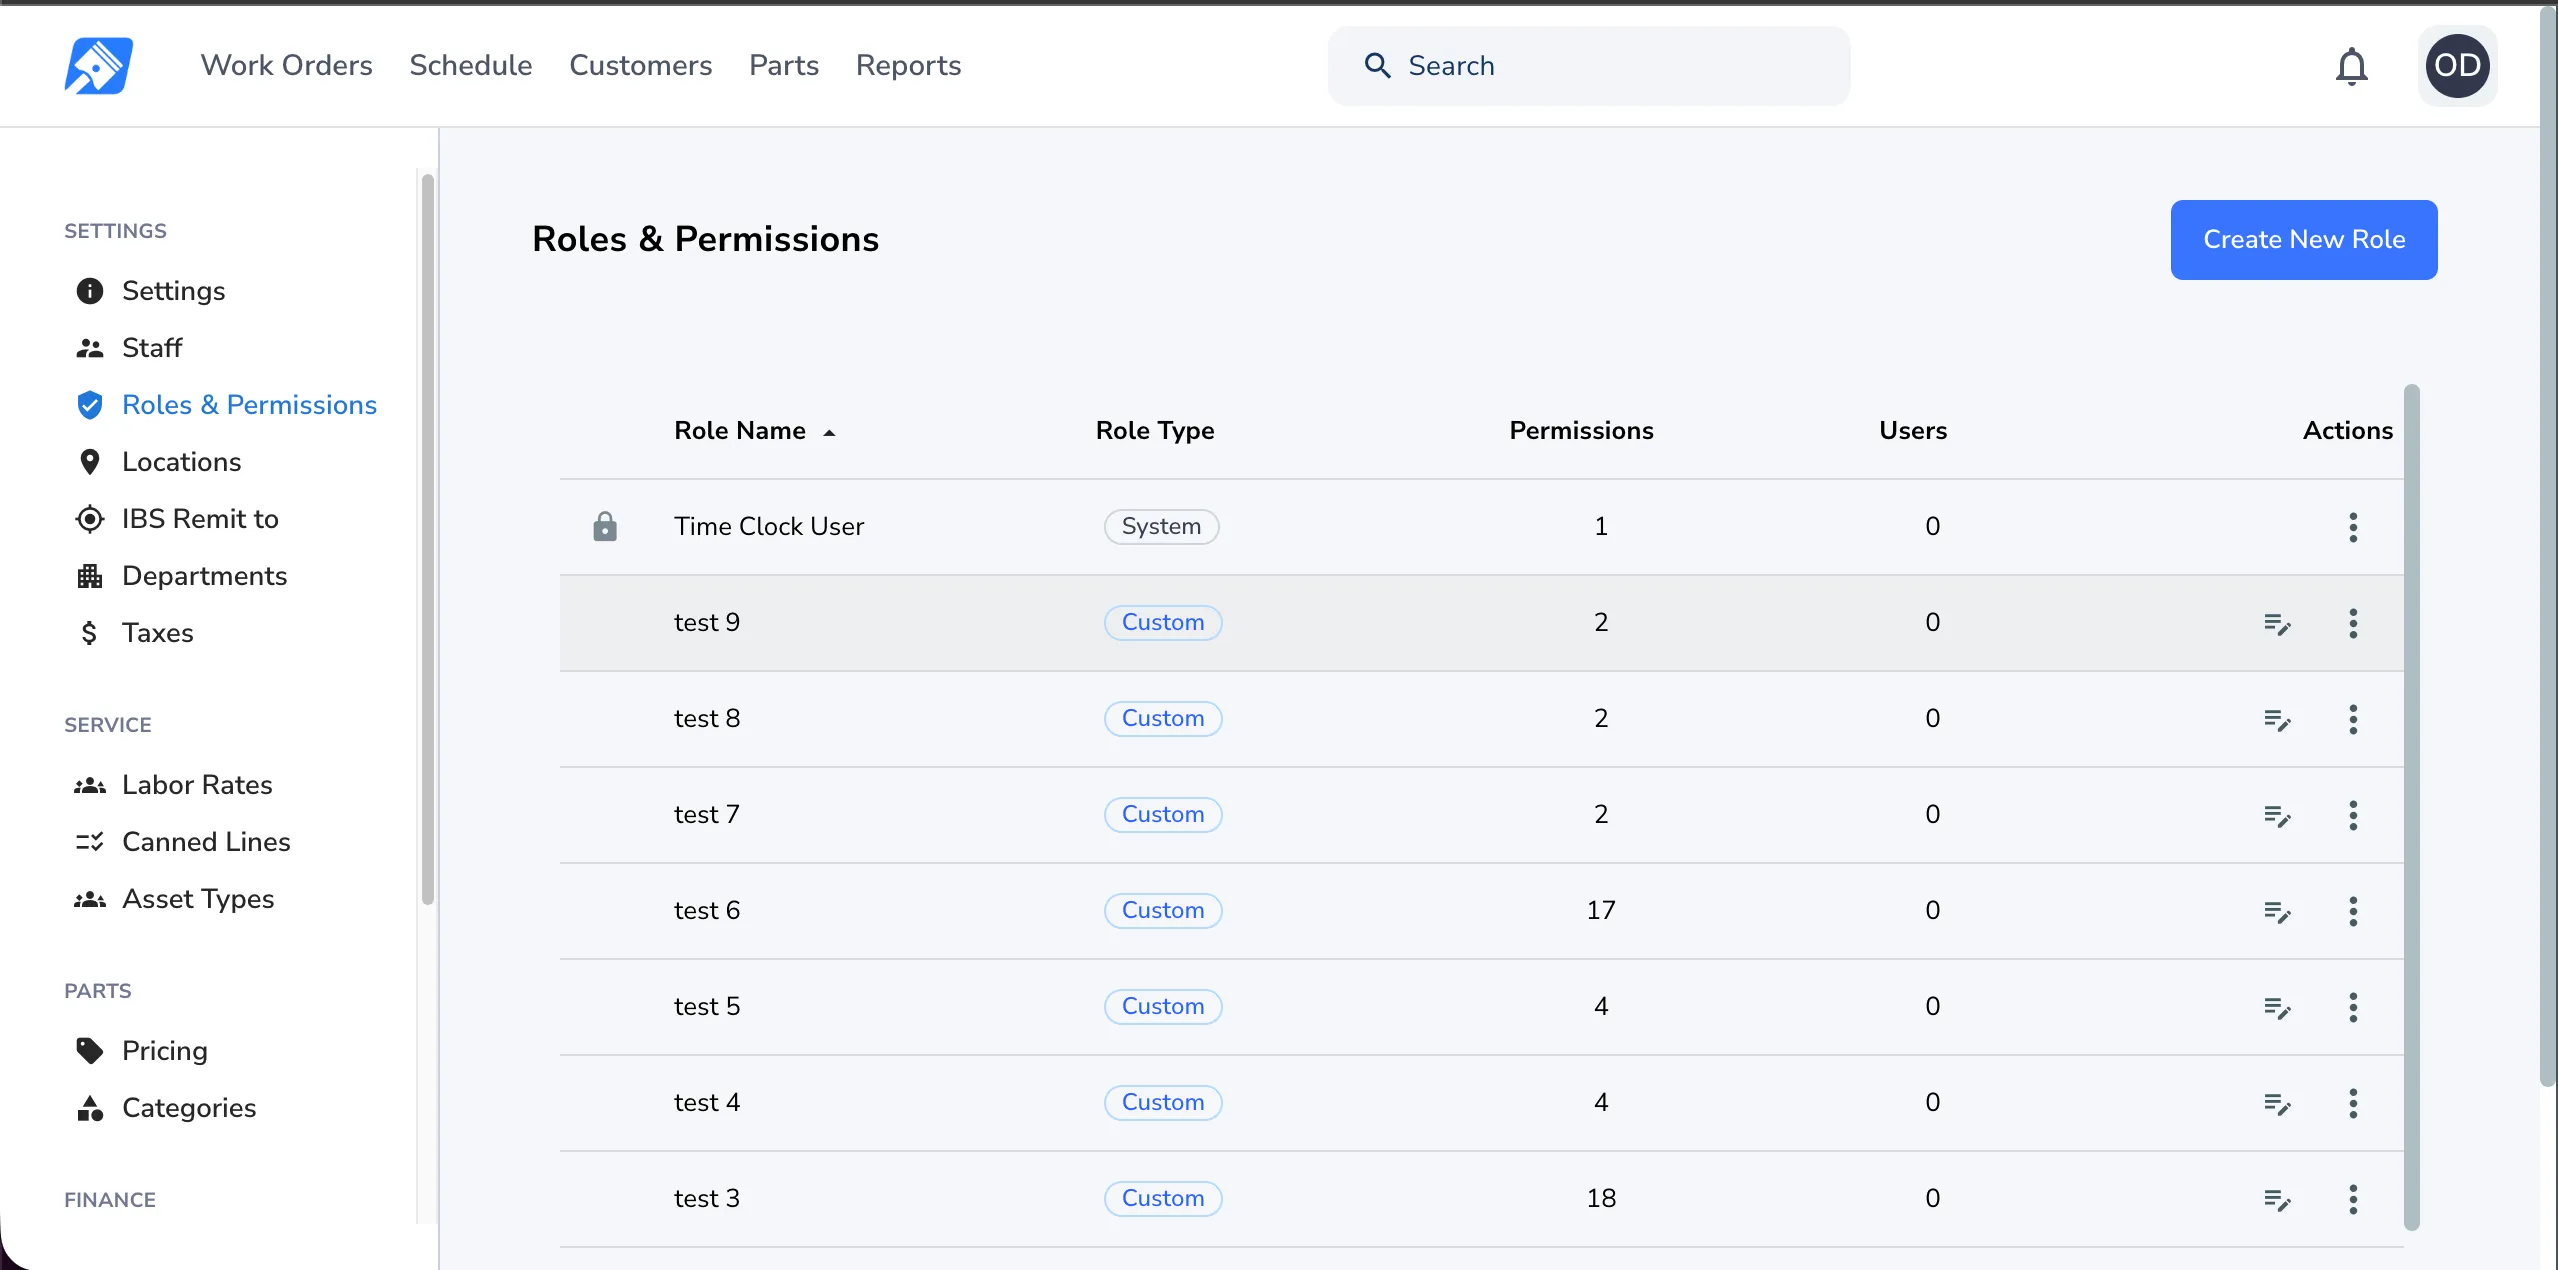Click permissions count 17 for test 6

[x=1601, y=911]
